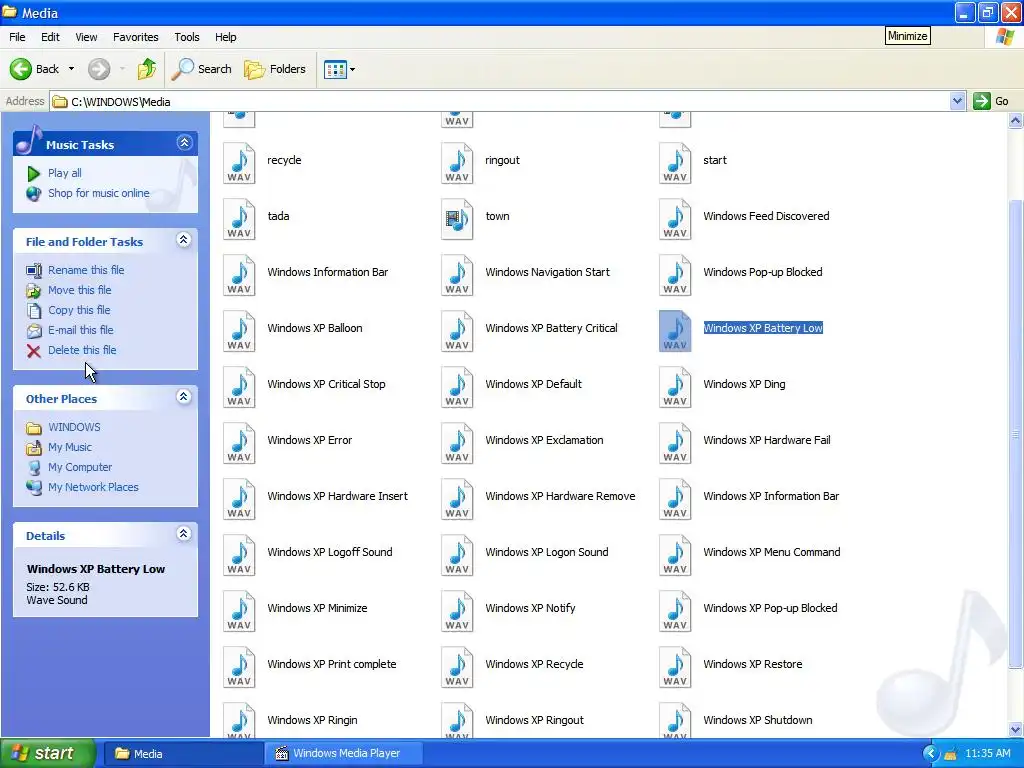Switch to Windows Media Player taskbar button
Viewport: 1024px width, 768px height.
pyautogui.click(x=343, y=754)
